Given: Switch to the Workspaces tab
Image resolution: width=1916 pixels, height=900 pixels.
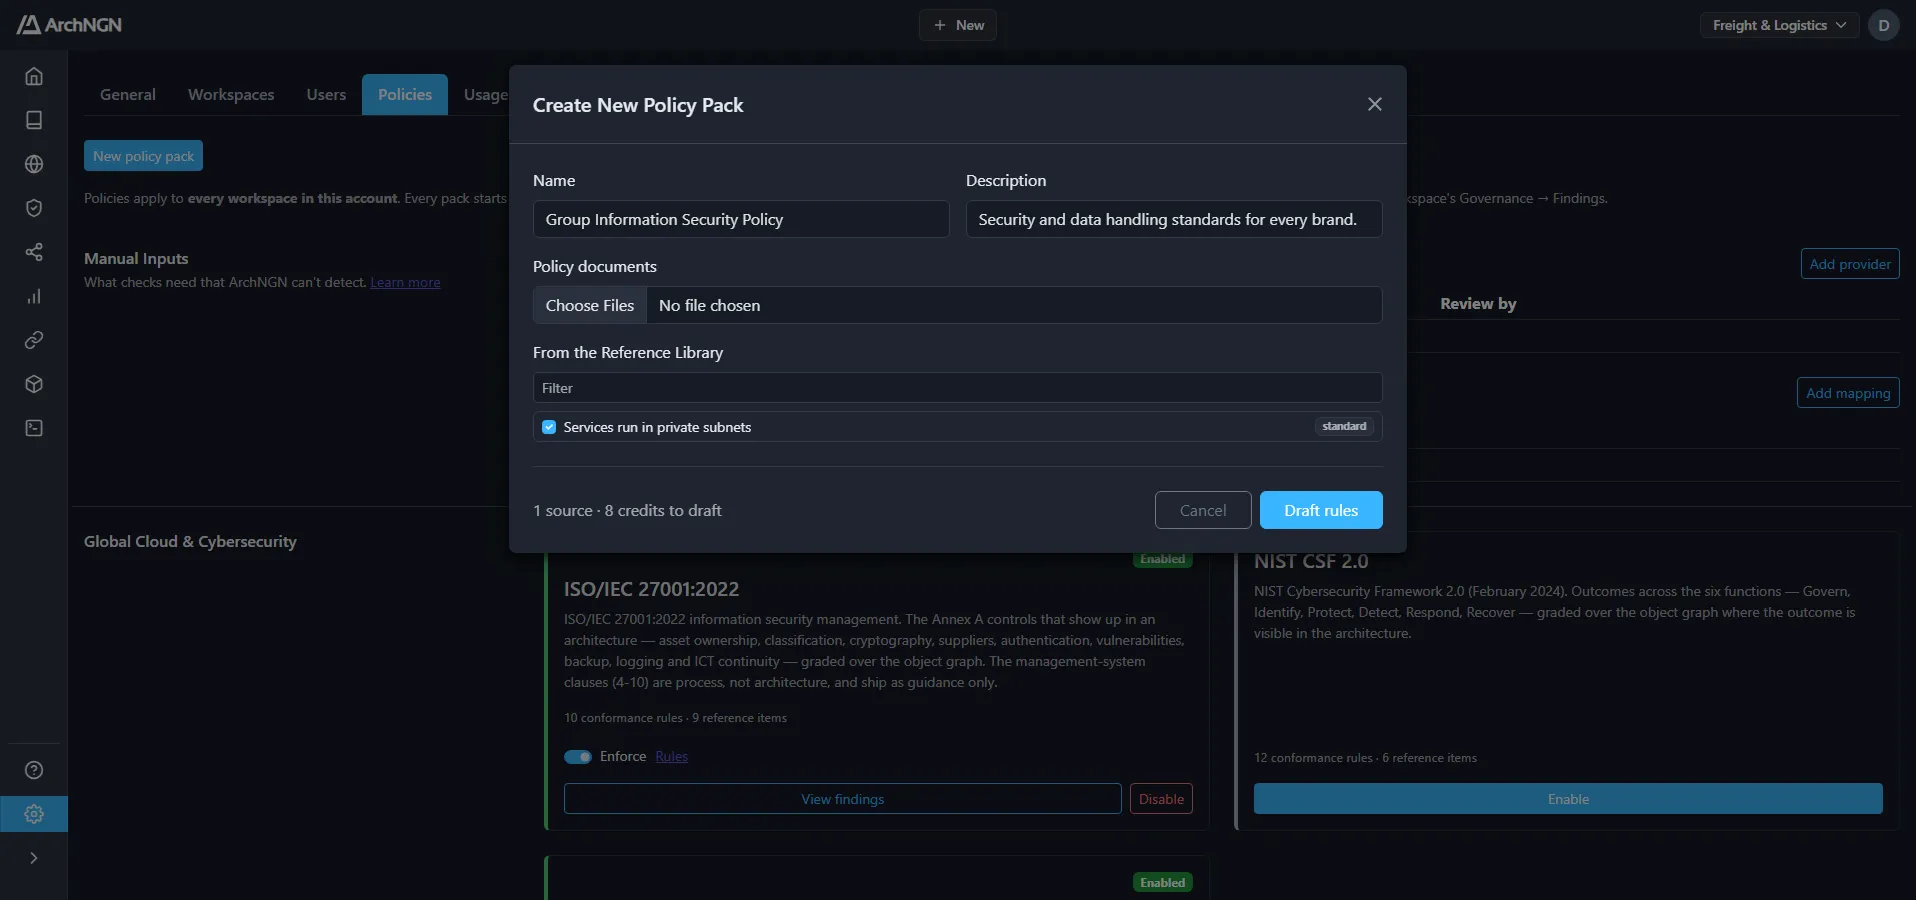Looking at the screenshot, I should (x=231, y=95).
